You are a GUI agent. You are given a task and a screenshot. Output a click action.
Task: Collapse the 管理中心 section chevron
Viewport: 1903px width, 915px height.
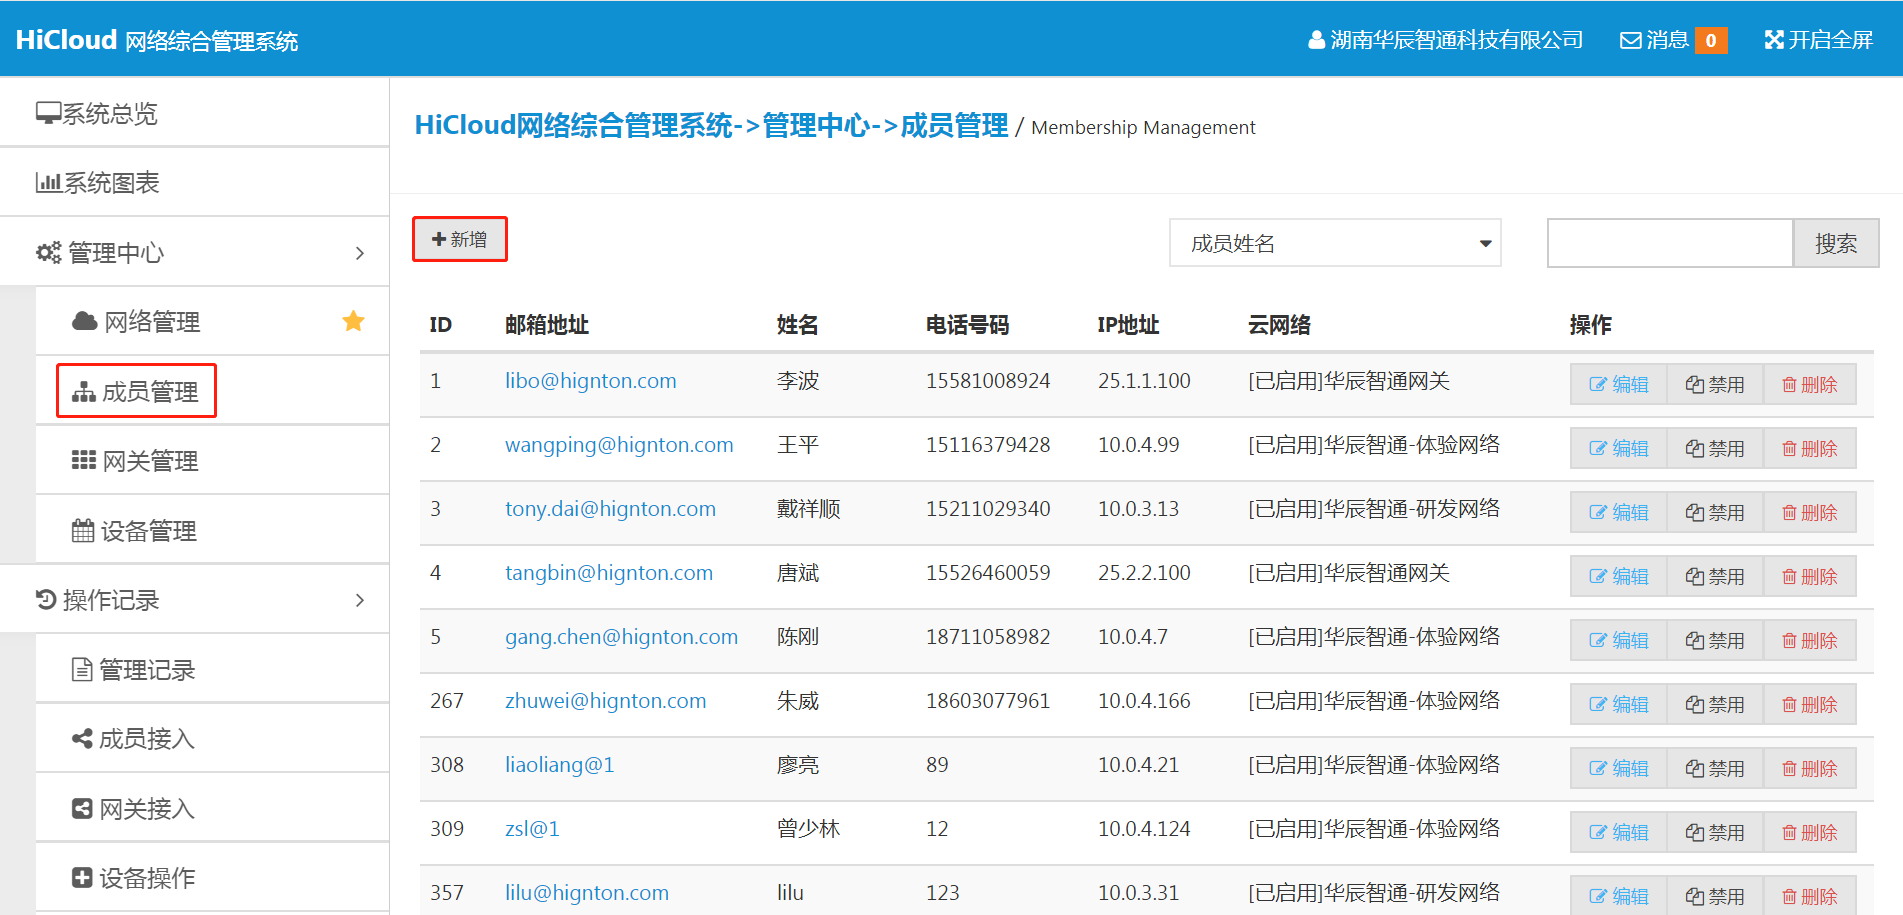(x=360, y=253)
